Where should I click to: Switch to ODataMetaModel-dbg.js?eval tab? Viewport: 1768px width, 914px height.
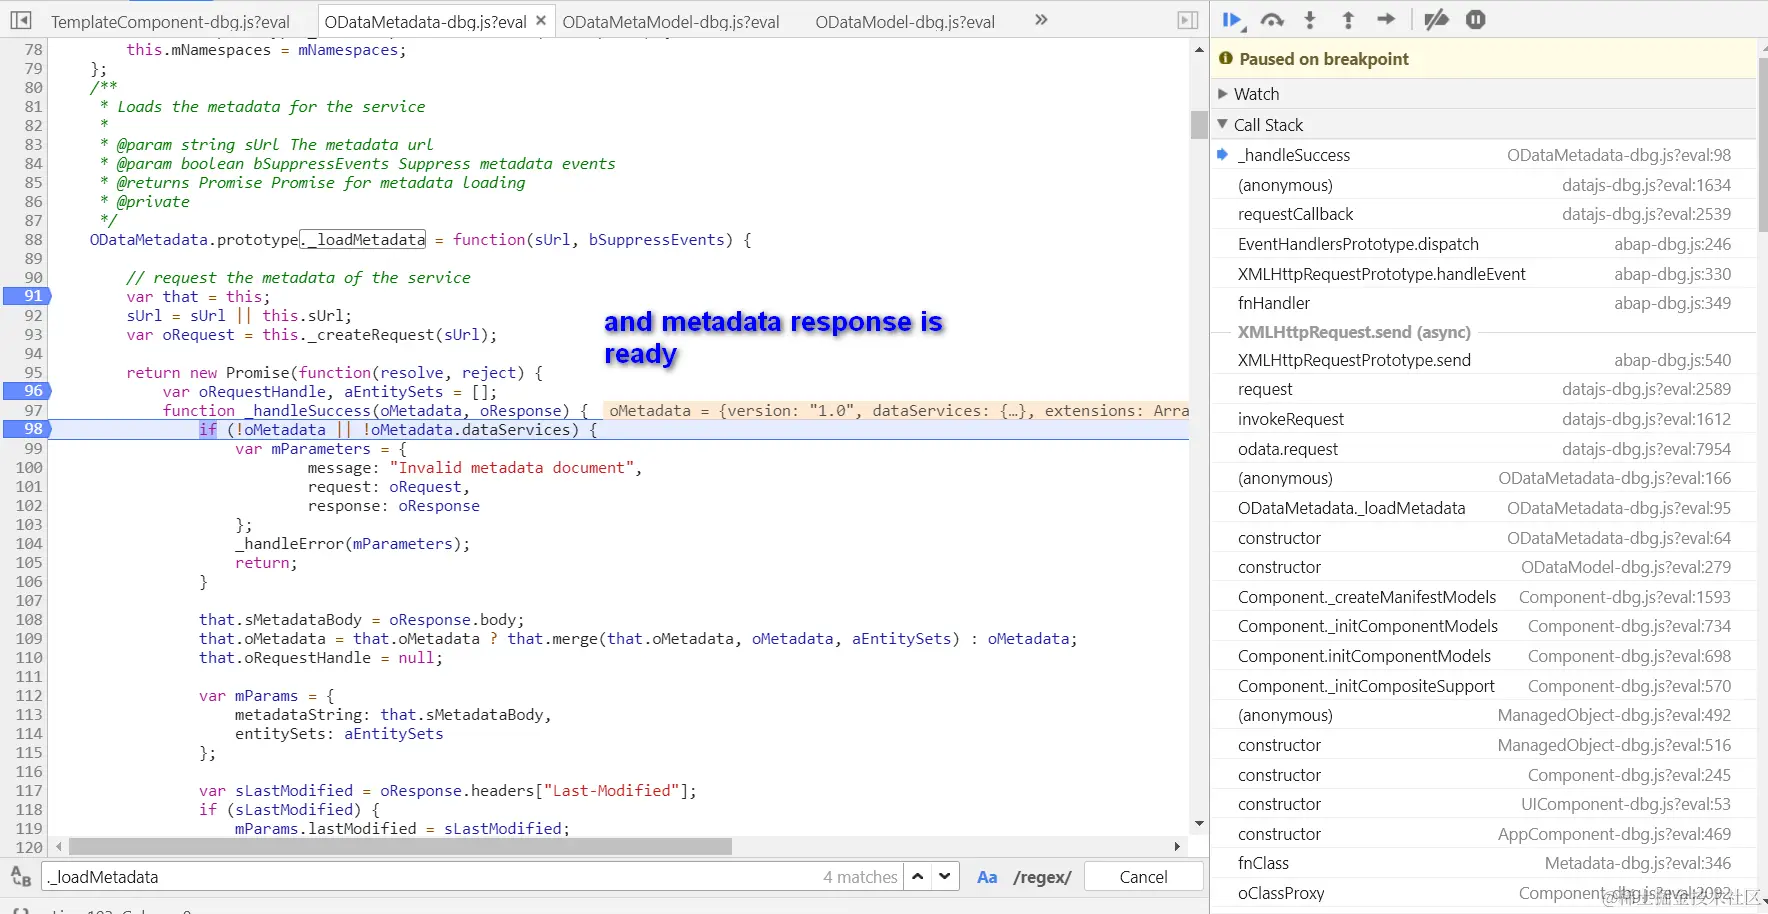[671, 21]
